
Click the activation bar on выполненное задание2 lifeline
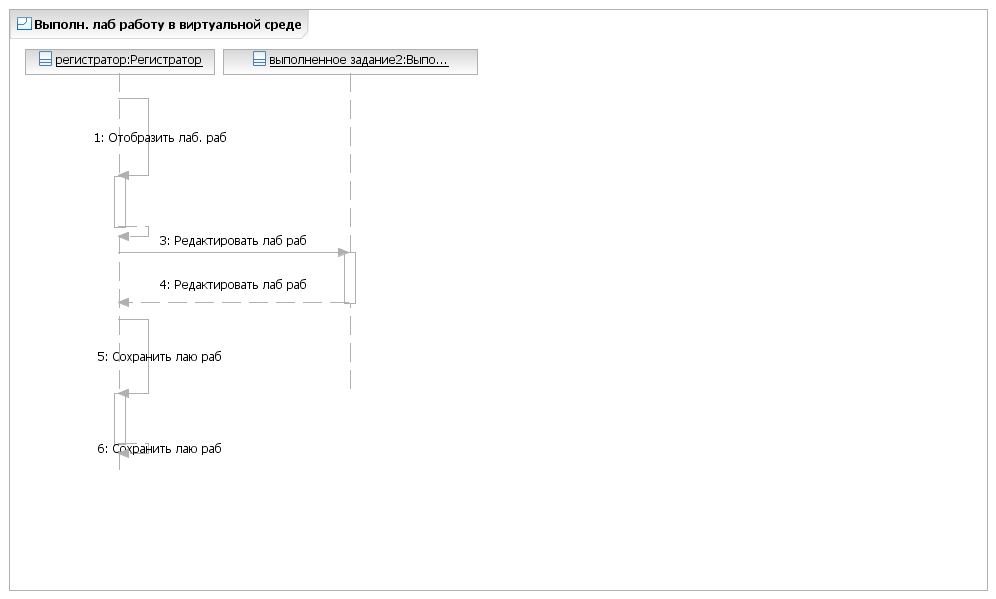coord(350,278)
